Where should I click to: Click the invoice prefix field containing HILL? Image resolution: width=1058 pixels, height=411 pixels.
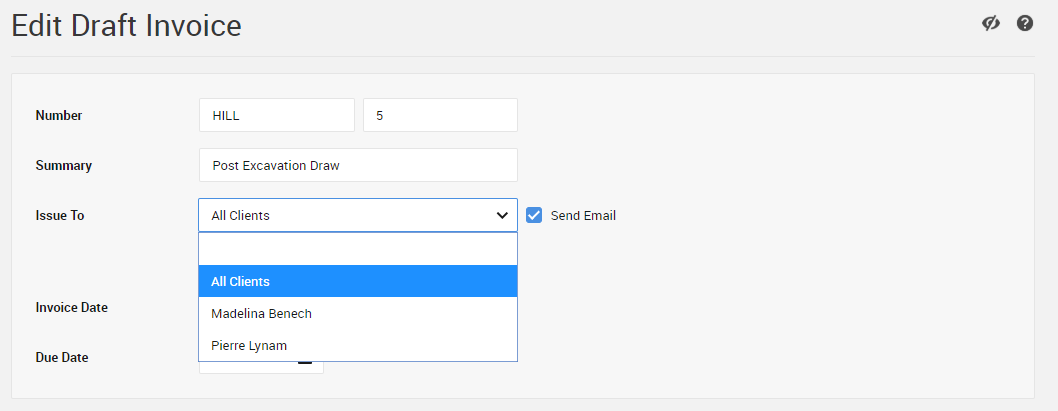276,115
